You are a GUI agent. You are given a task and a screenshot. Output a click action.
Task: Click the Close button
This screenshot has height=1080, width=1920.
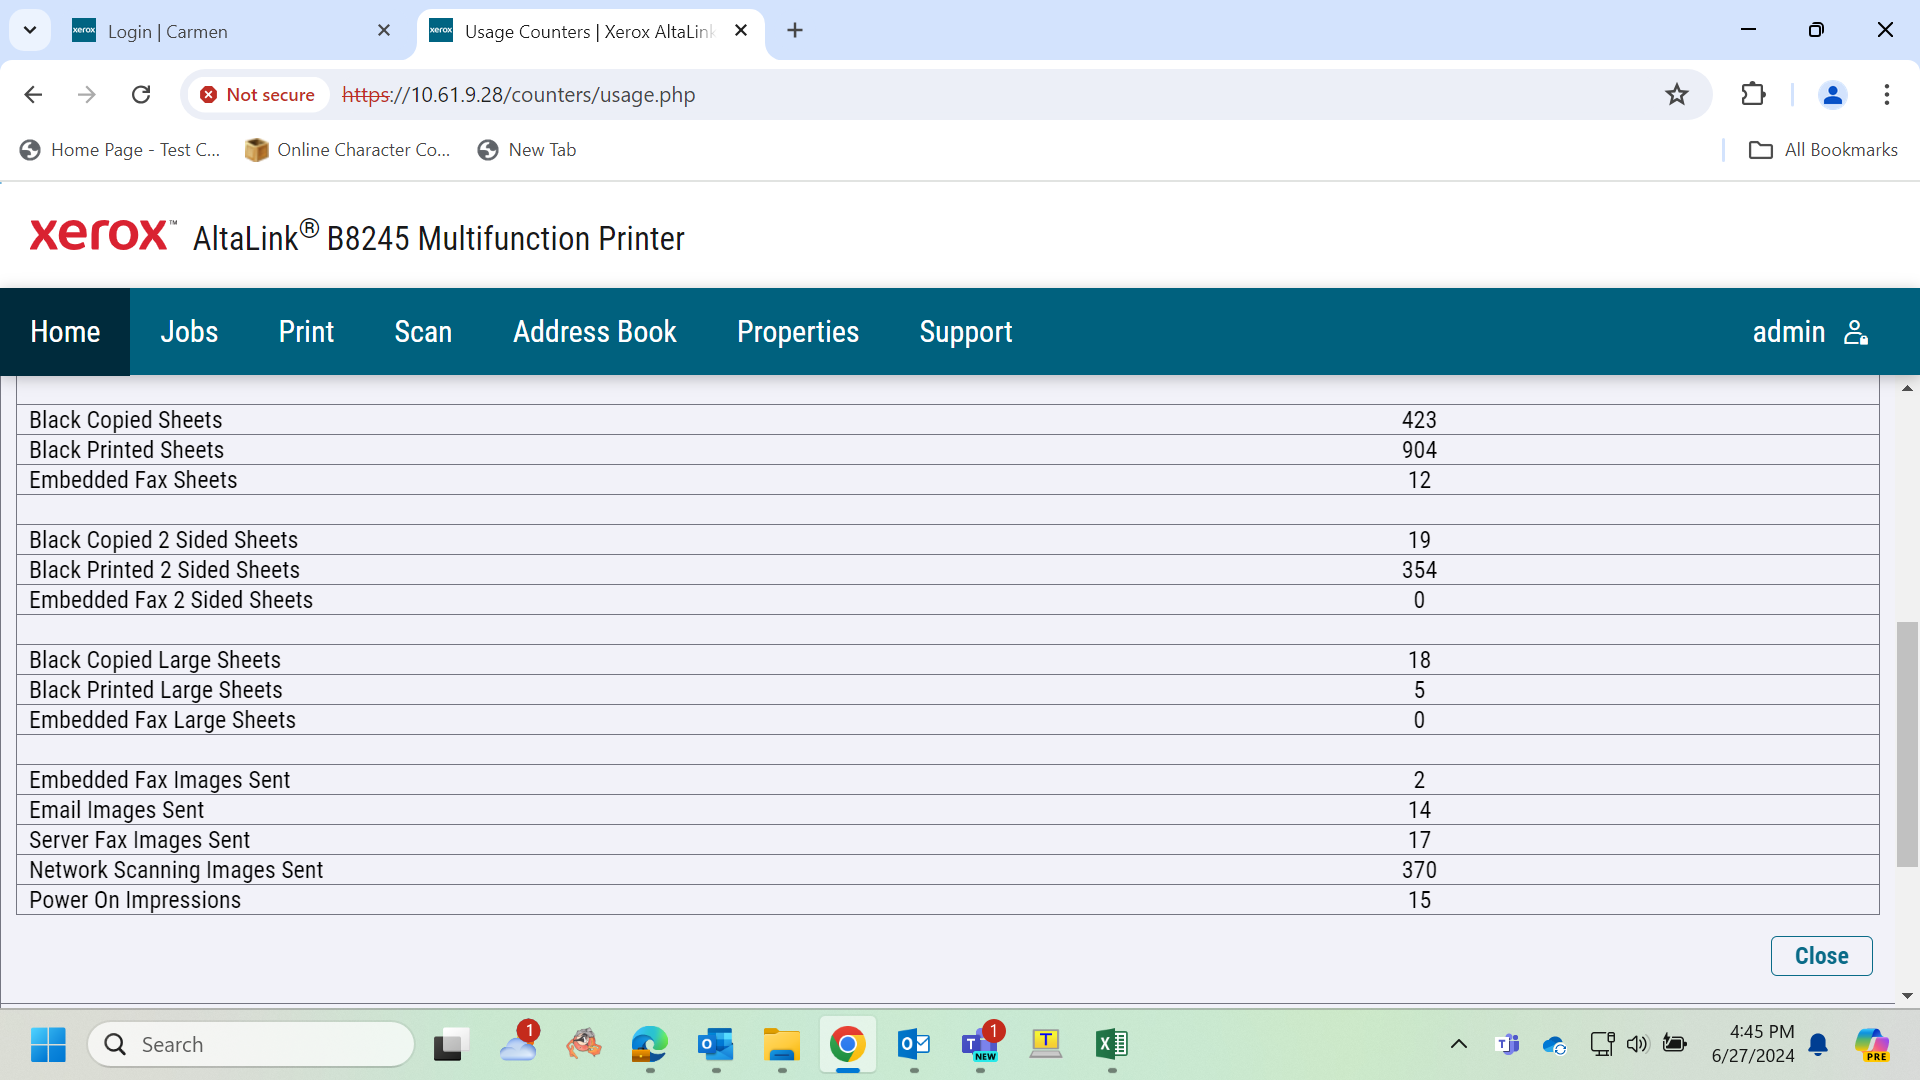coord(1821,956)
